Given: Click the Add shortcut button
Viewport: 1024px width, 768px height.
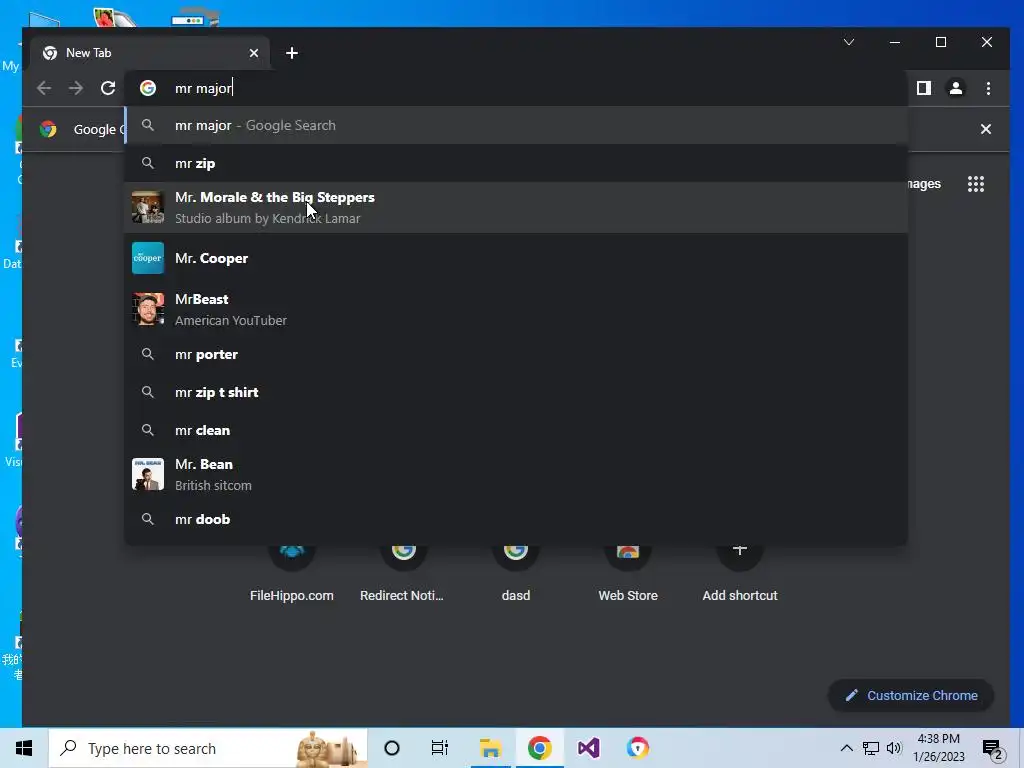Looking at the screenshot, I should tap(740, 571).
